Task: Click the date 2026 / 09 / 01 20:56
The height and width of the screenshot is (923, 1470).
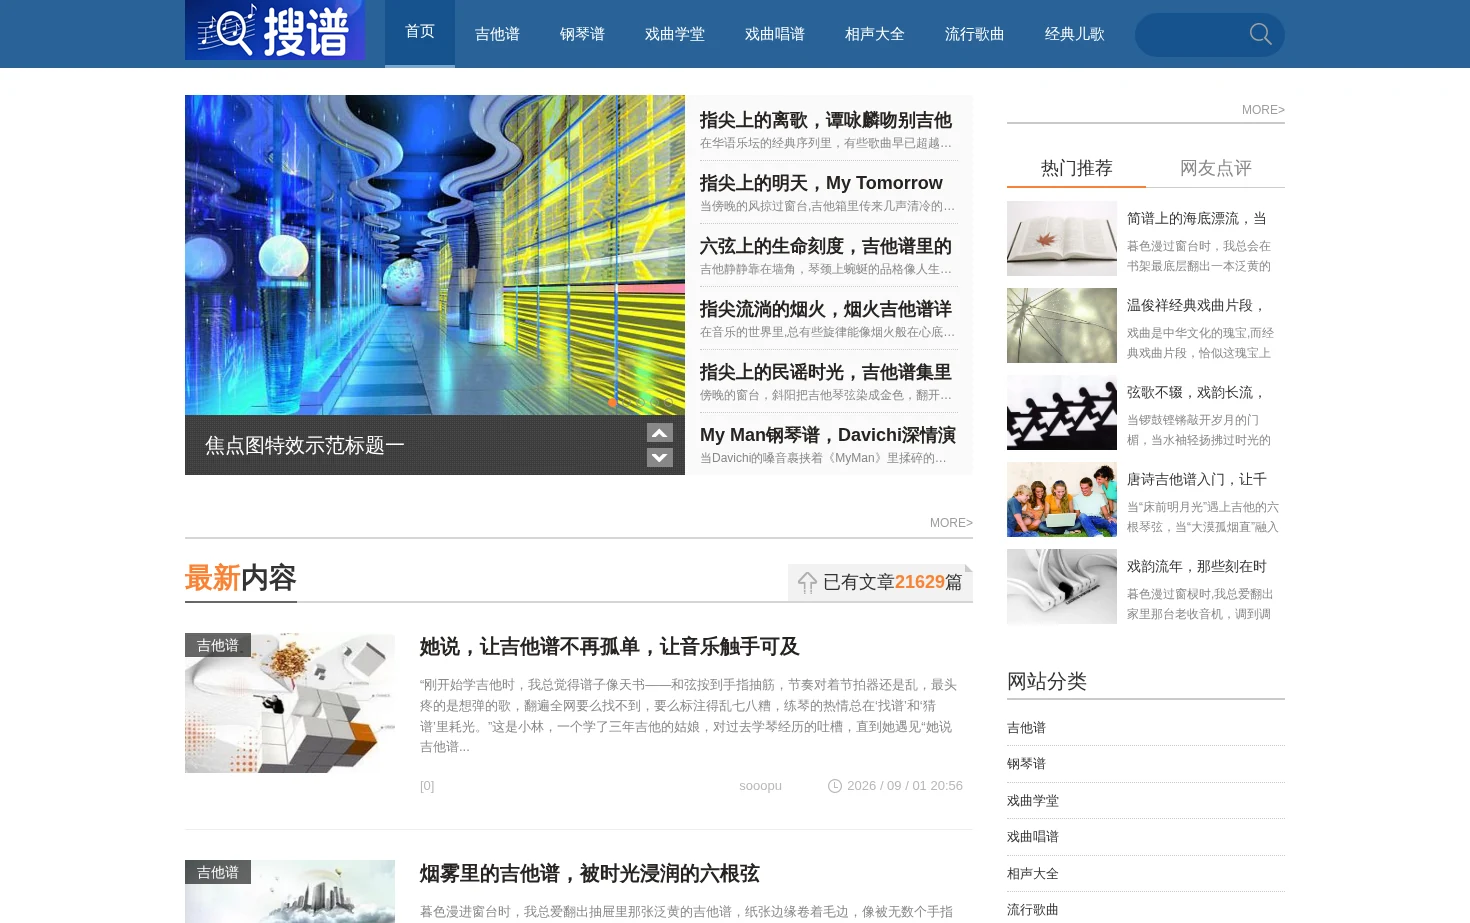Action: 905,786
